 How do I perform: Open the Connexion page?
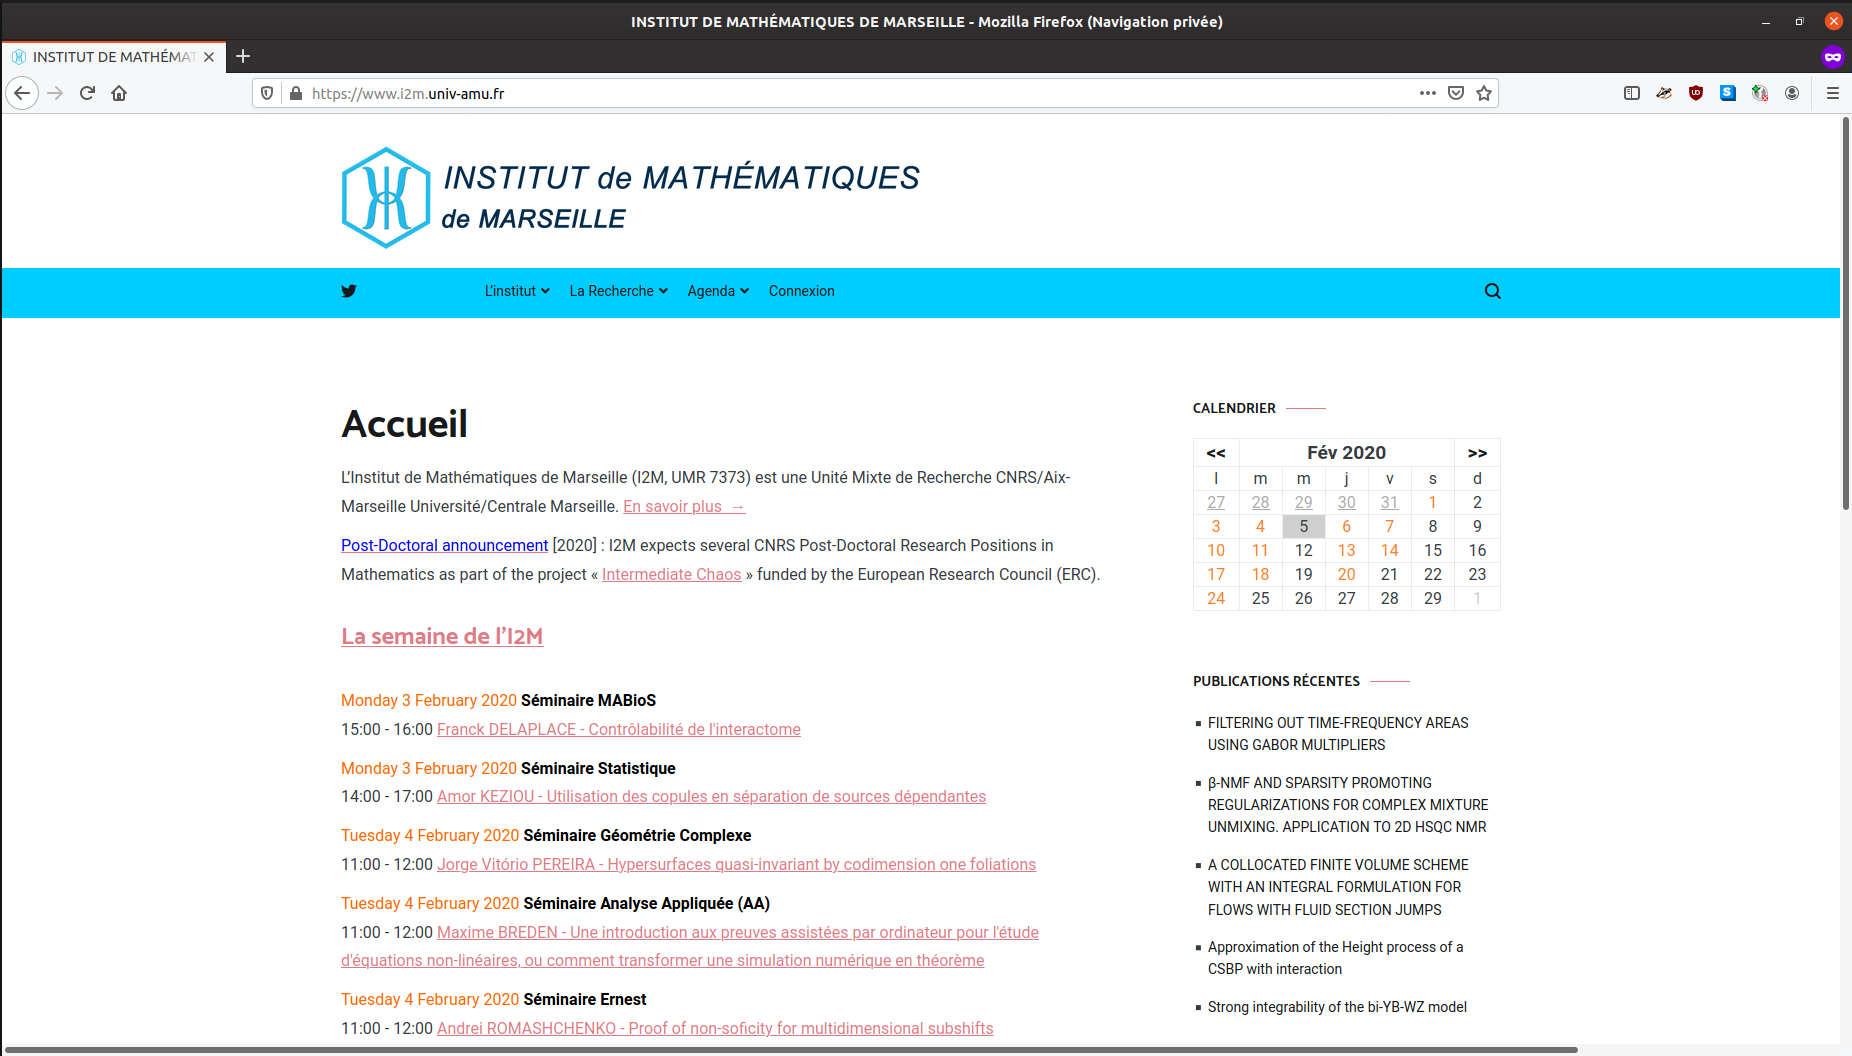(x=801, y=291)
